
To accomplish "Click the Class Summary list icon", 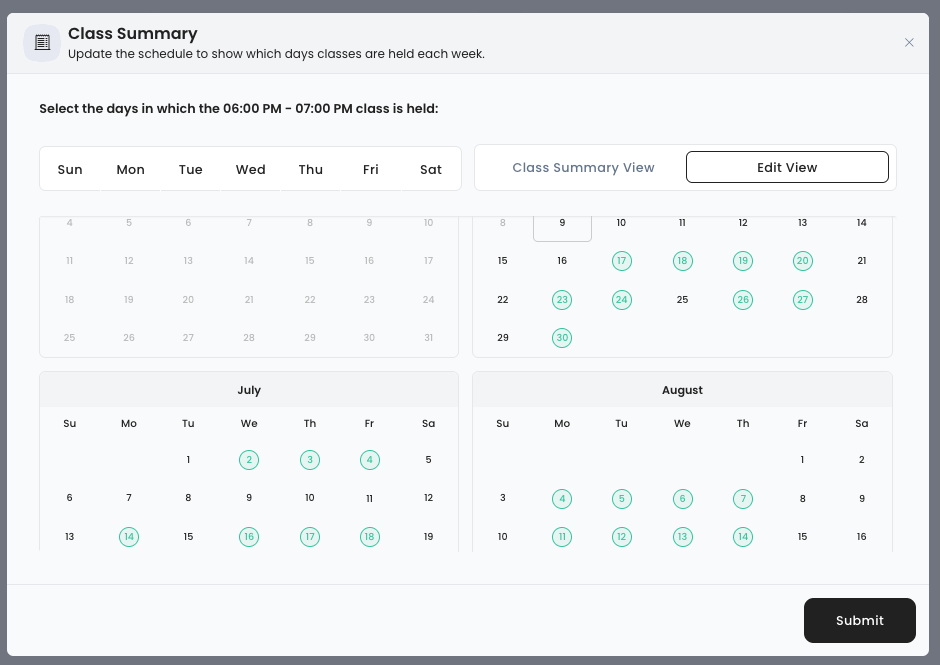I will [x=42, y=43].
